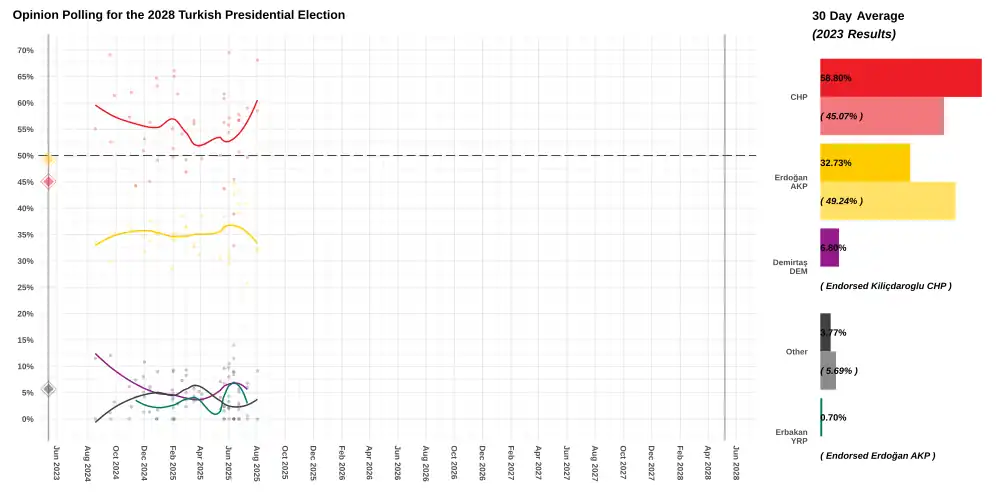
Task: Click the Erbakan YRP label
Action: point(790,436)
